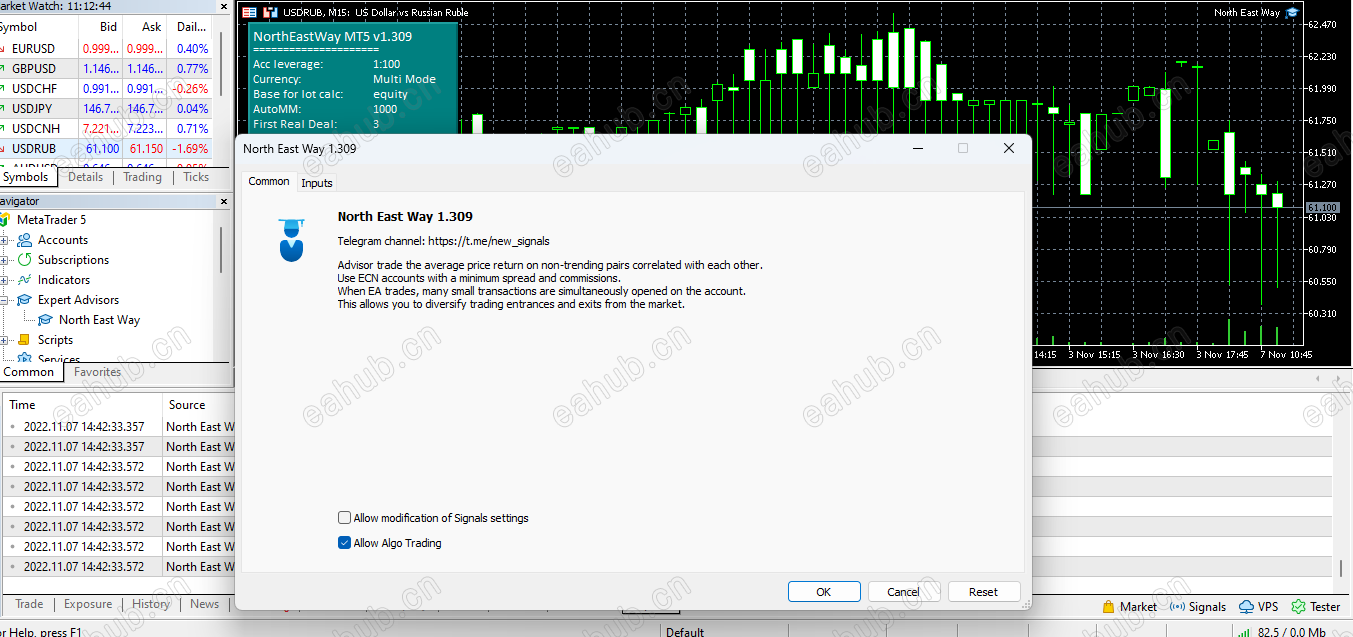
Task: Click the cap icon beside North East Way
Action: [45, 320]
